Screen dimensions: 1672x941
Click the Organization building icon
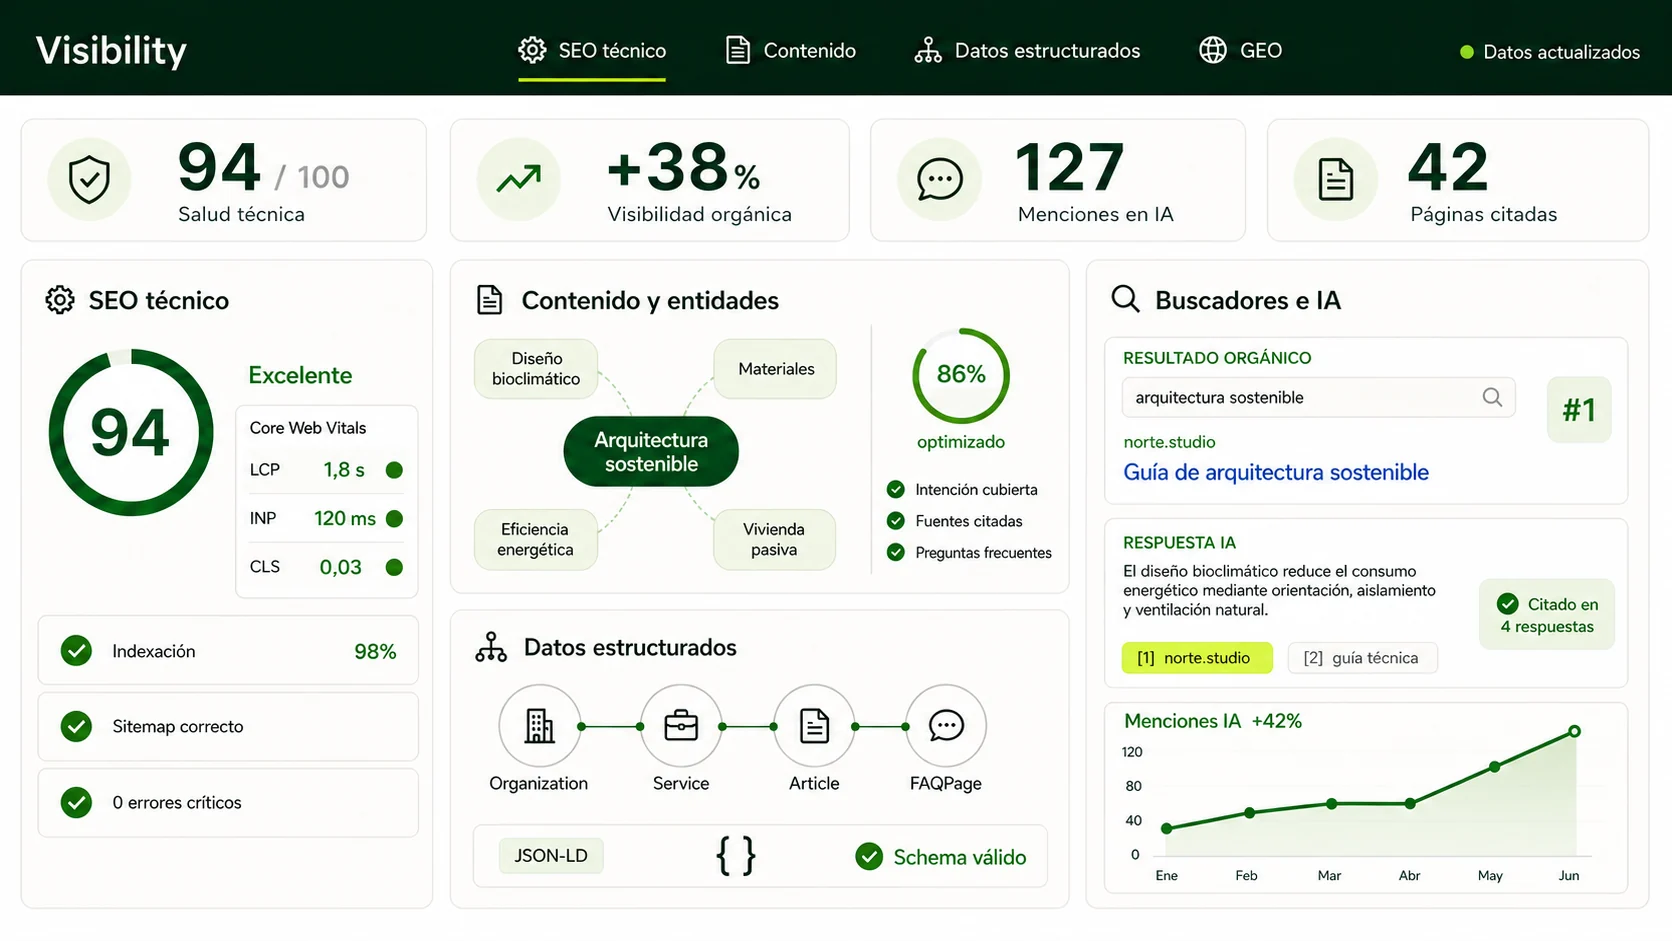click(x=540, y=726)
